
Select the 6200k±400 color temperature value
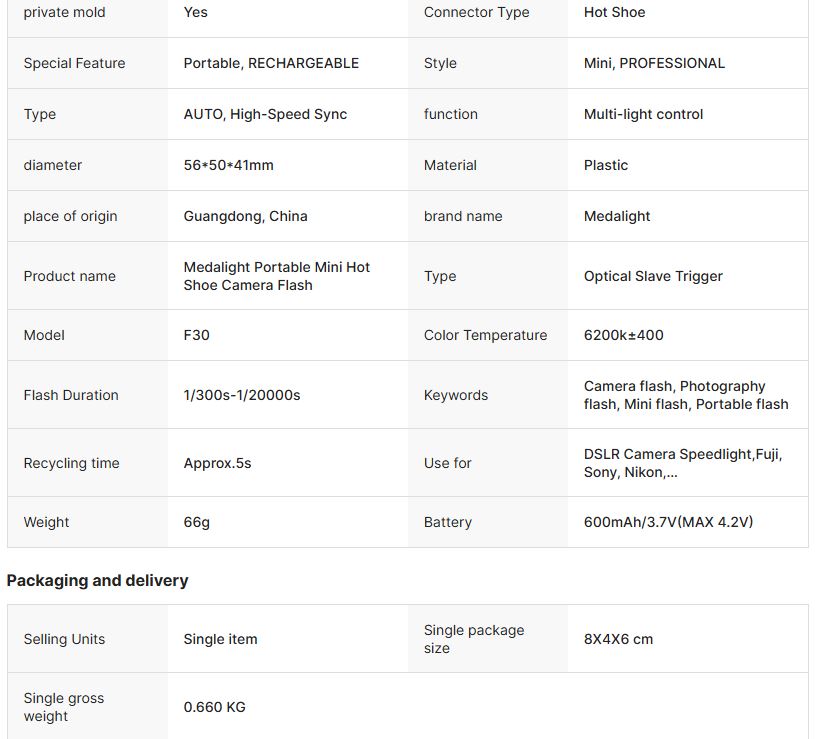[x=623, y=335]
